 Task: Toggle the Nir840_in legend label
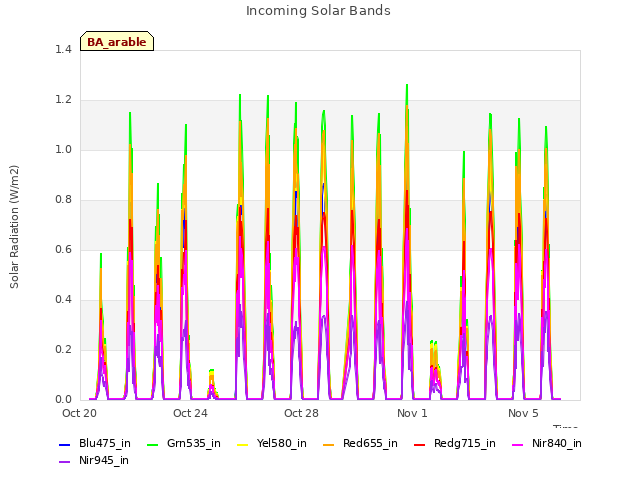[x=557, y=444]
